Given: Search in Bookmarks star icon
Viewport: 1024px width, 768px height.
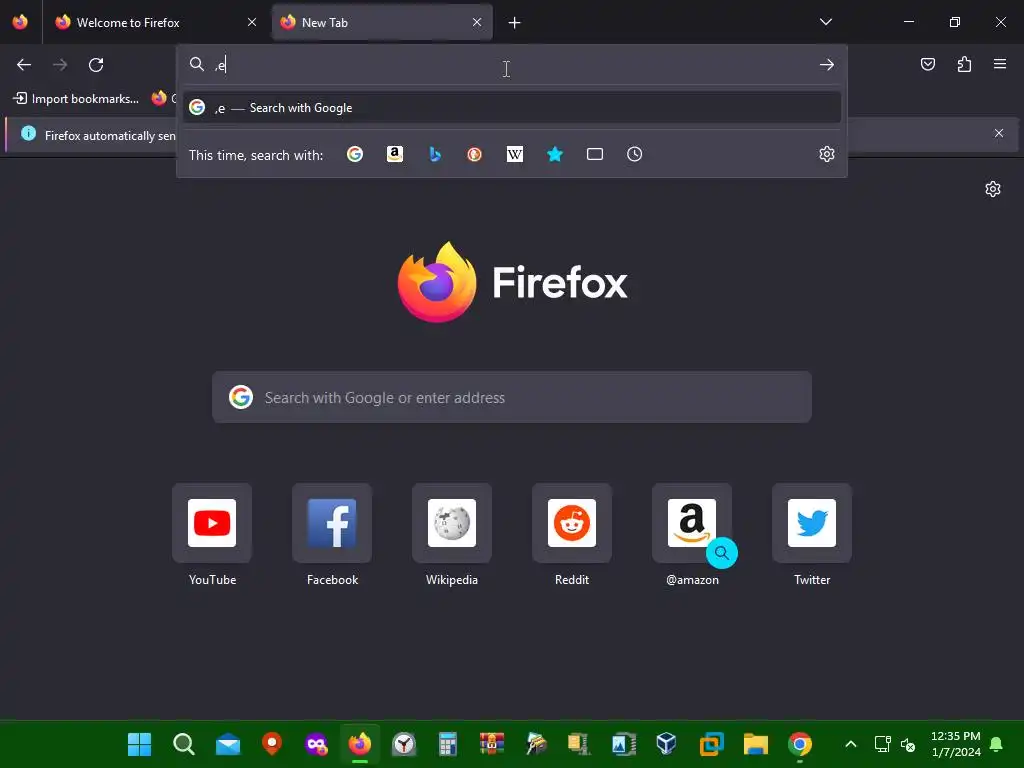Looking at the screenshot, I should point(554,154).
